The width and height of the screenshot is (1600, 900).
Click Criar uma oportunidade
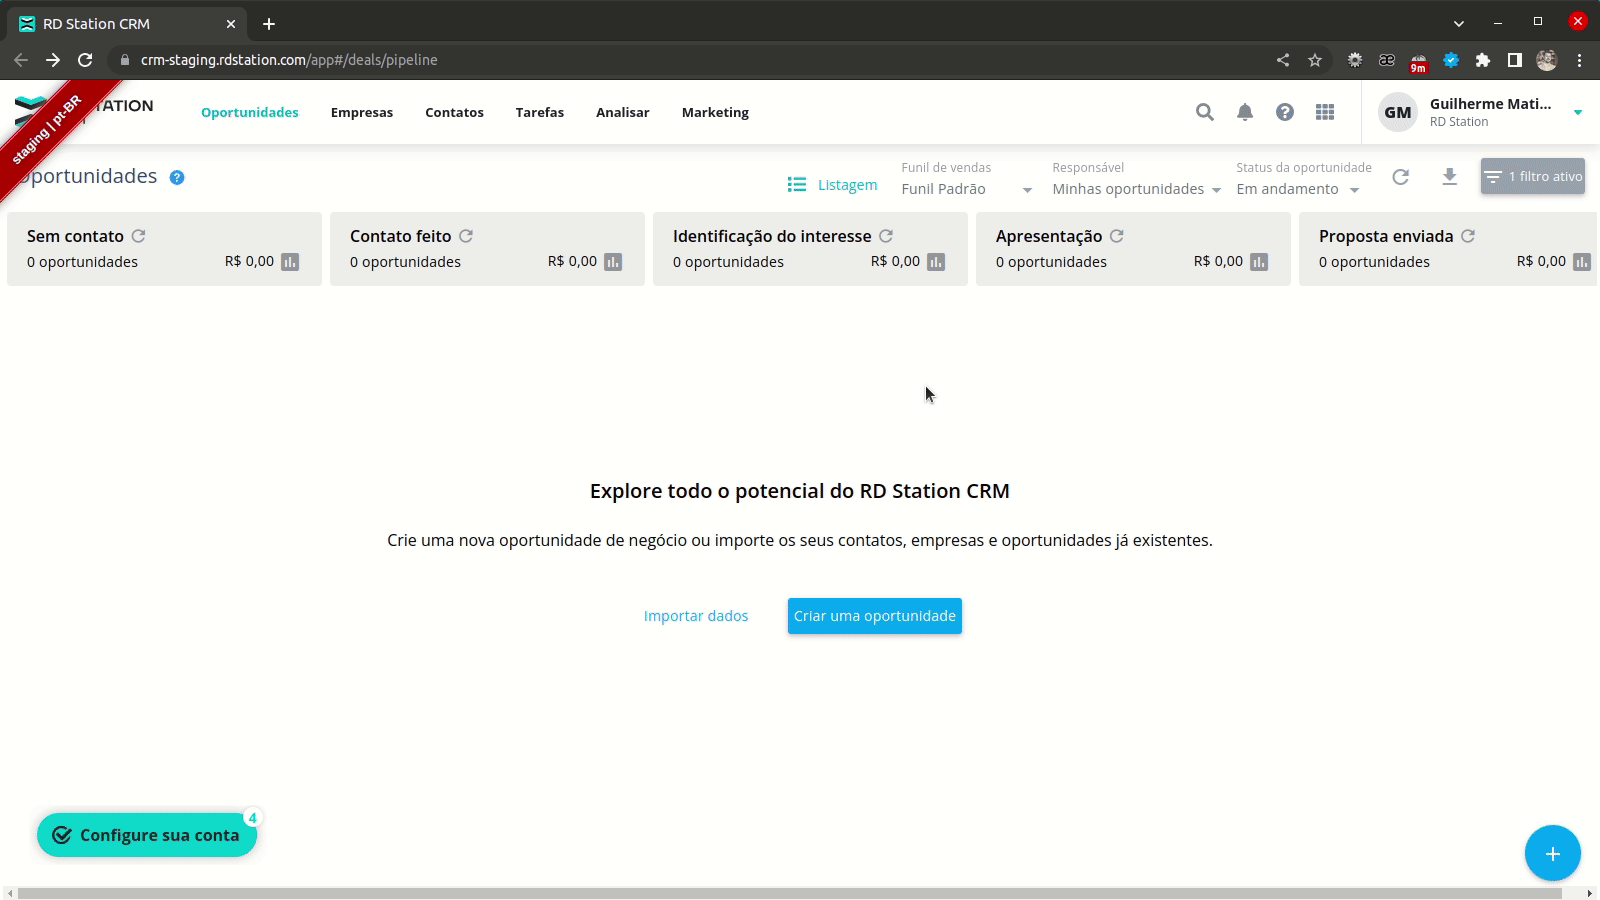(x=873, y=615)
